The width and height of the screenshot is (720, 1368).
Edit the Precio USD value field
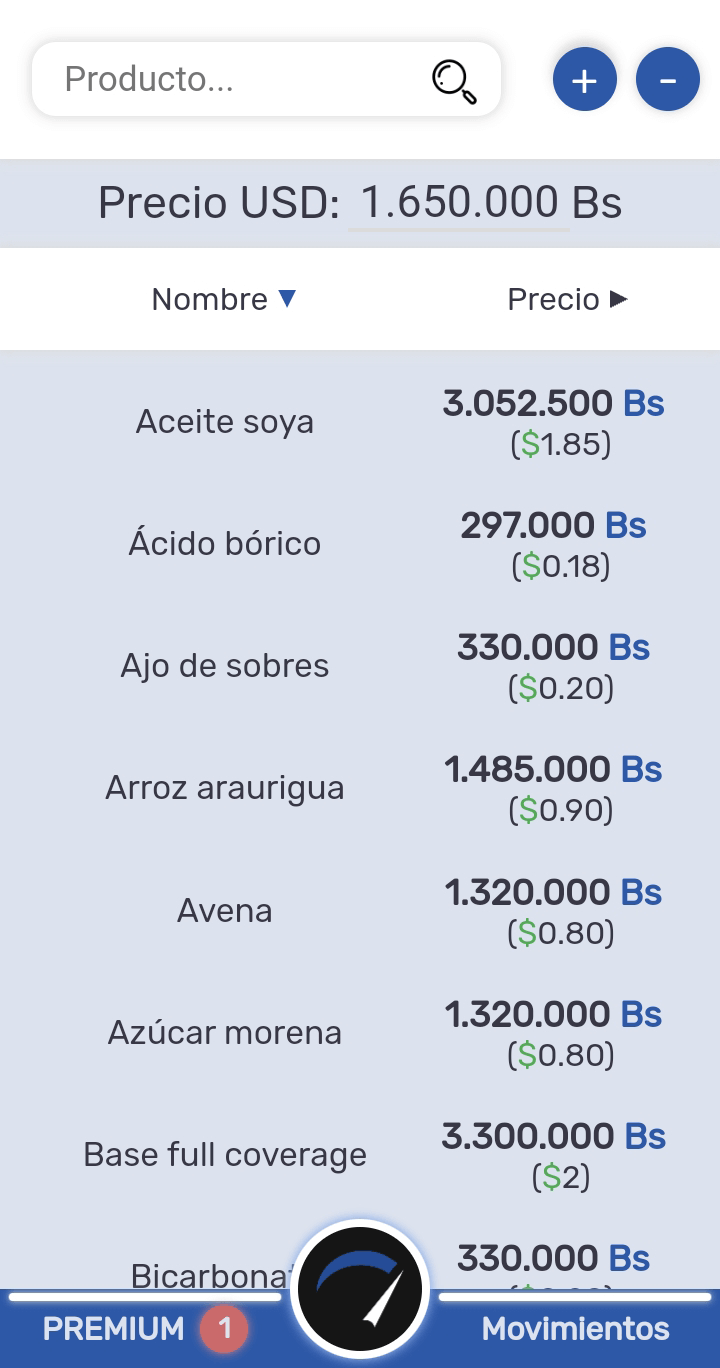click(x=458, y=203)
